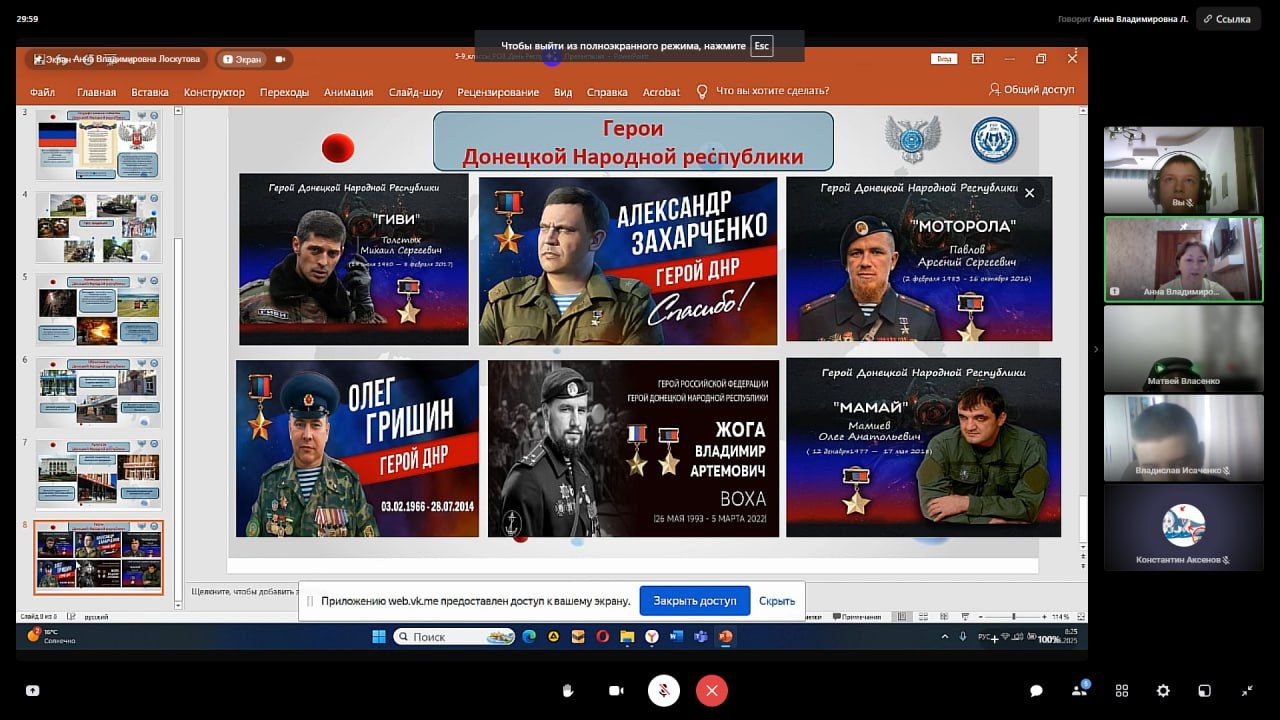Change the call grid layout
The width and height of the screenshot is (1280, 720).
tap(1122, 690)
